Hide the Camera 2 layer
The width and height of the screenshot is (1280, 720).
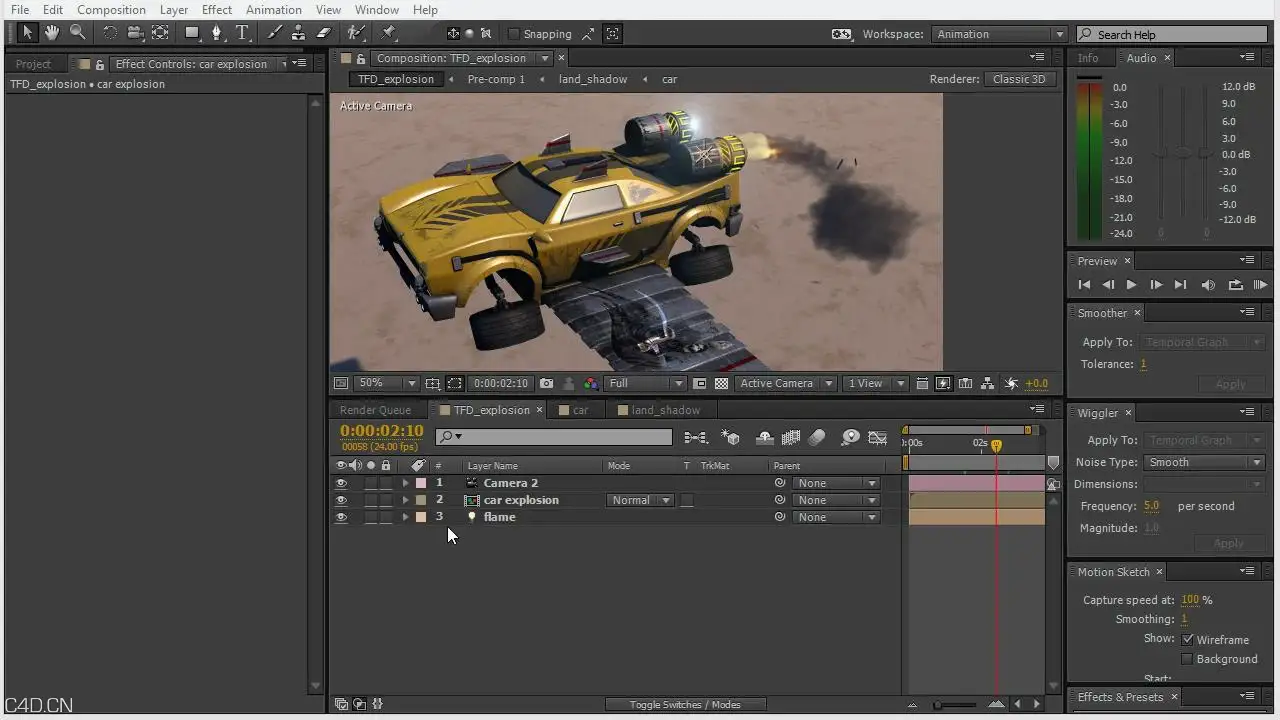pos(341,483)
